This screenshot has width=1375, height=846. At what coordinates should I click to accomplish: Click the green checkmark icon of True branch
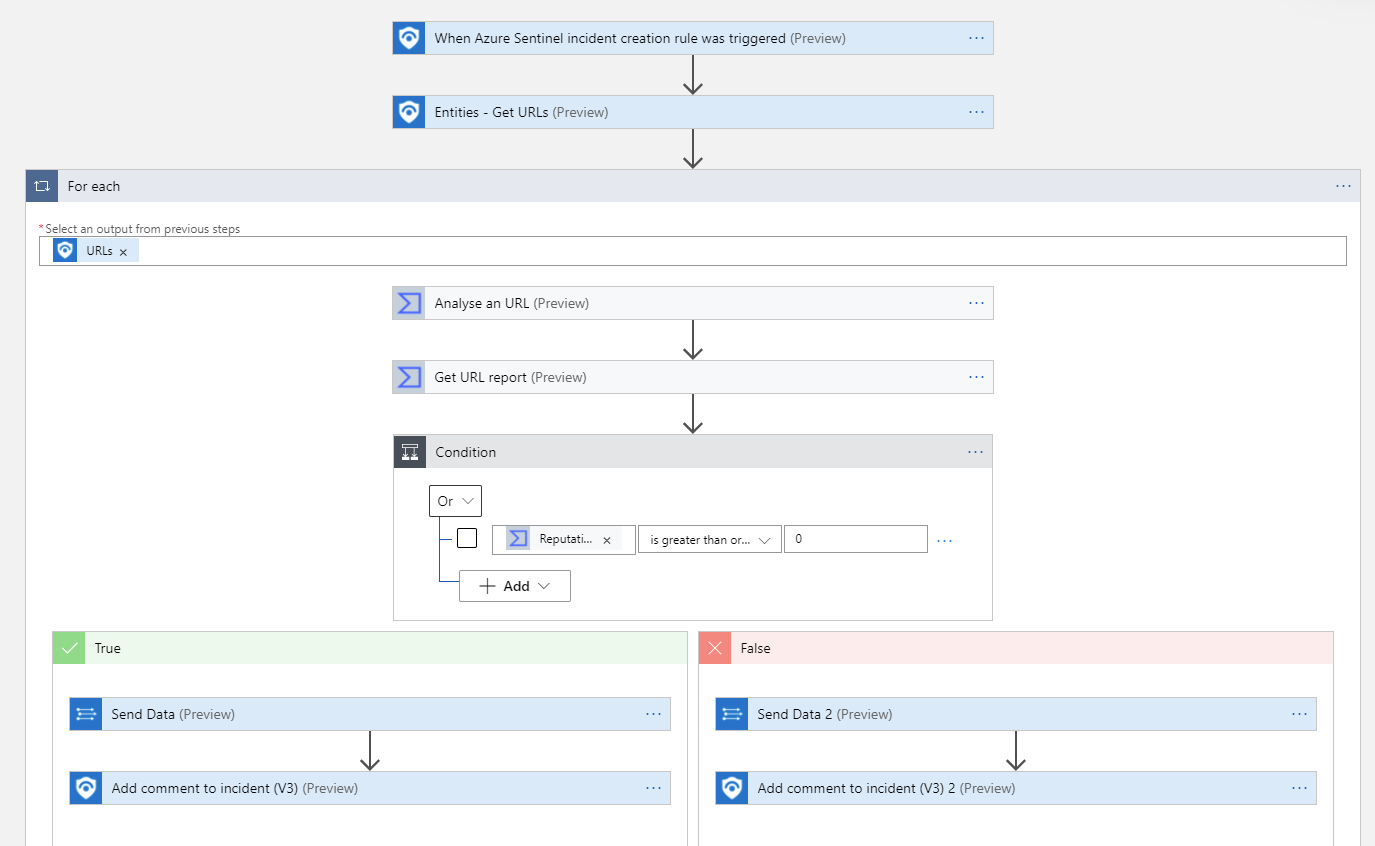(69, 648)
